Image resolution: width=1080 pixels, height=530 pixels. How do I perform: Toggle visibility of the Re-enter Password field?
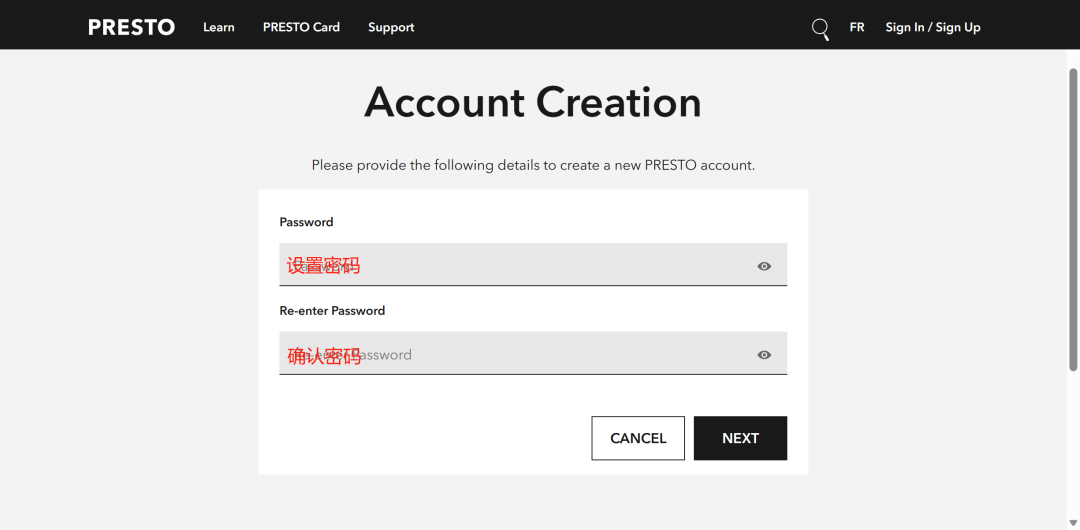(764, 355)
